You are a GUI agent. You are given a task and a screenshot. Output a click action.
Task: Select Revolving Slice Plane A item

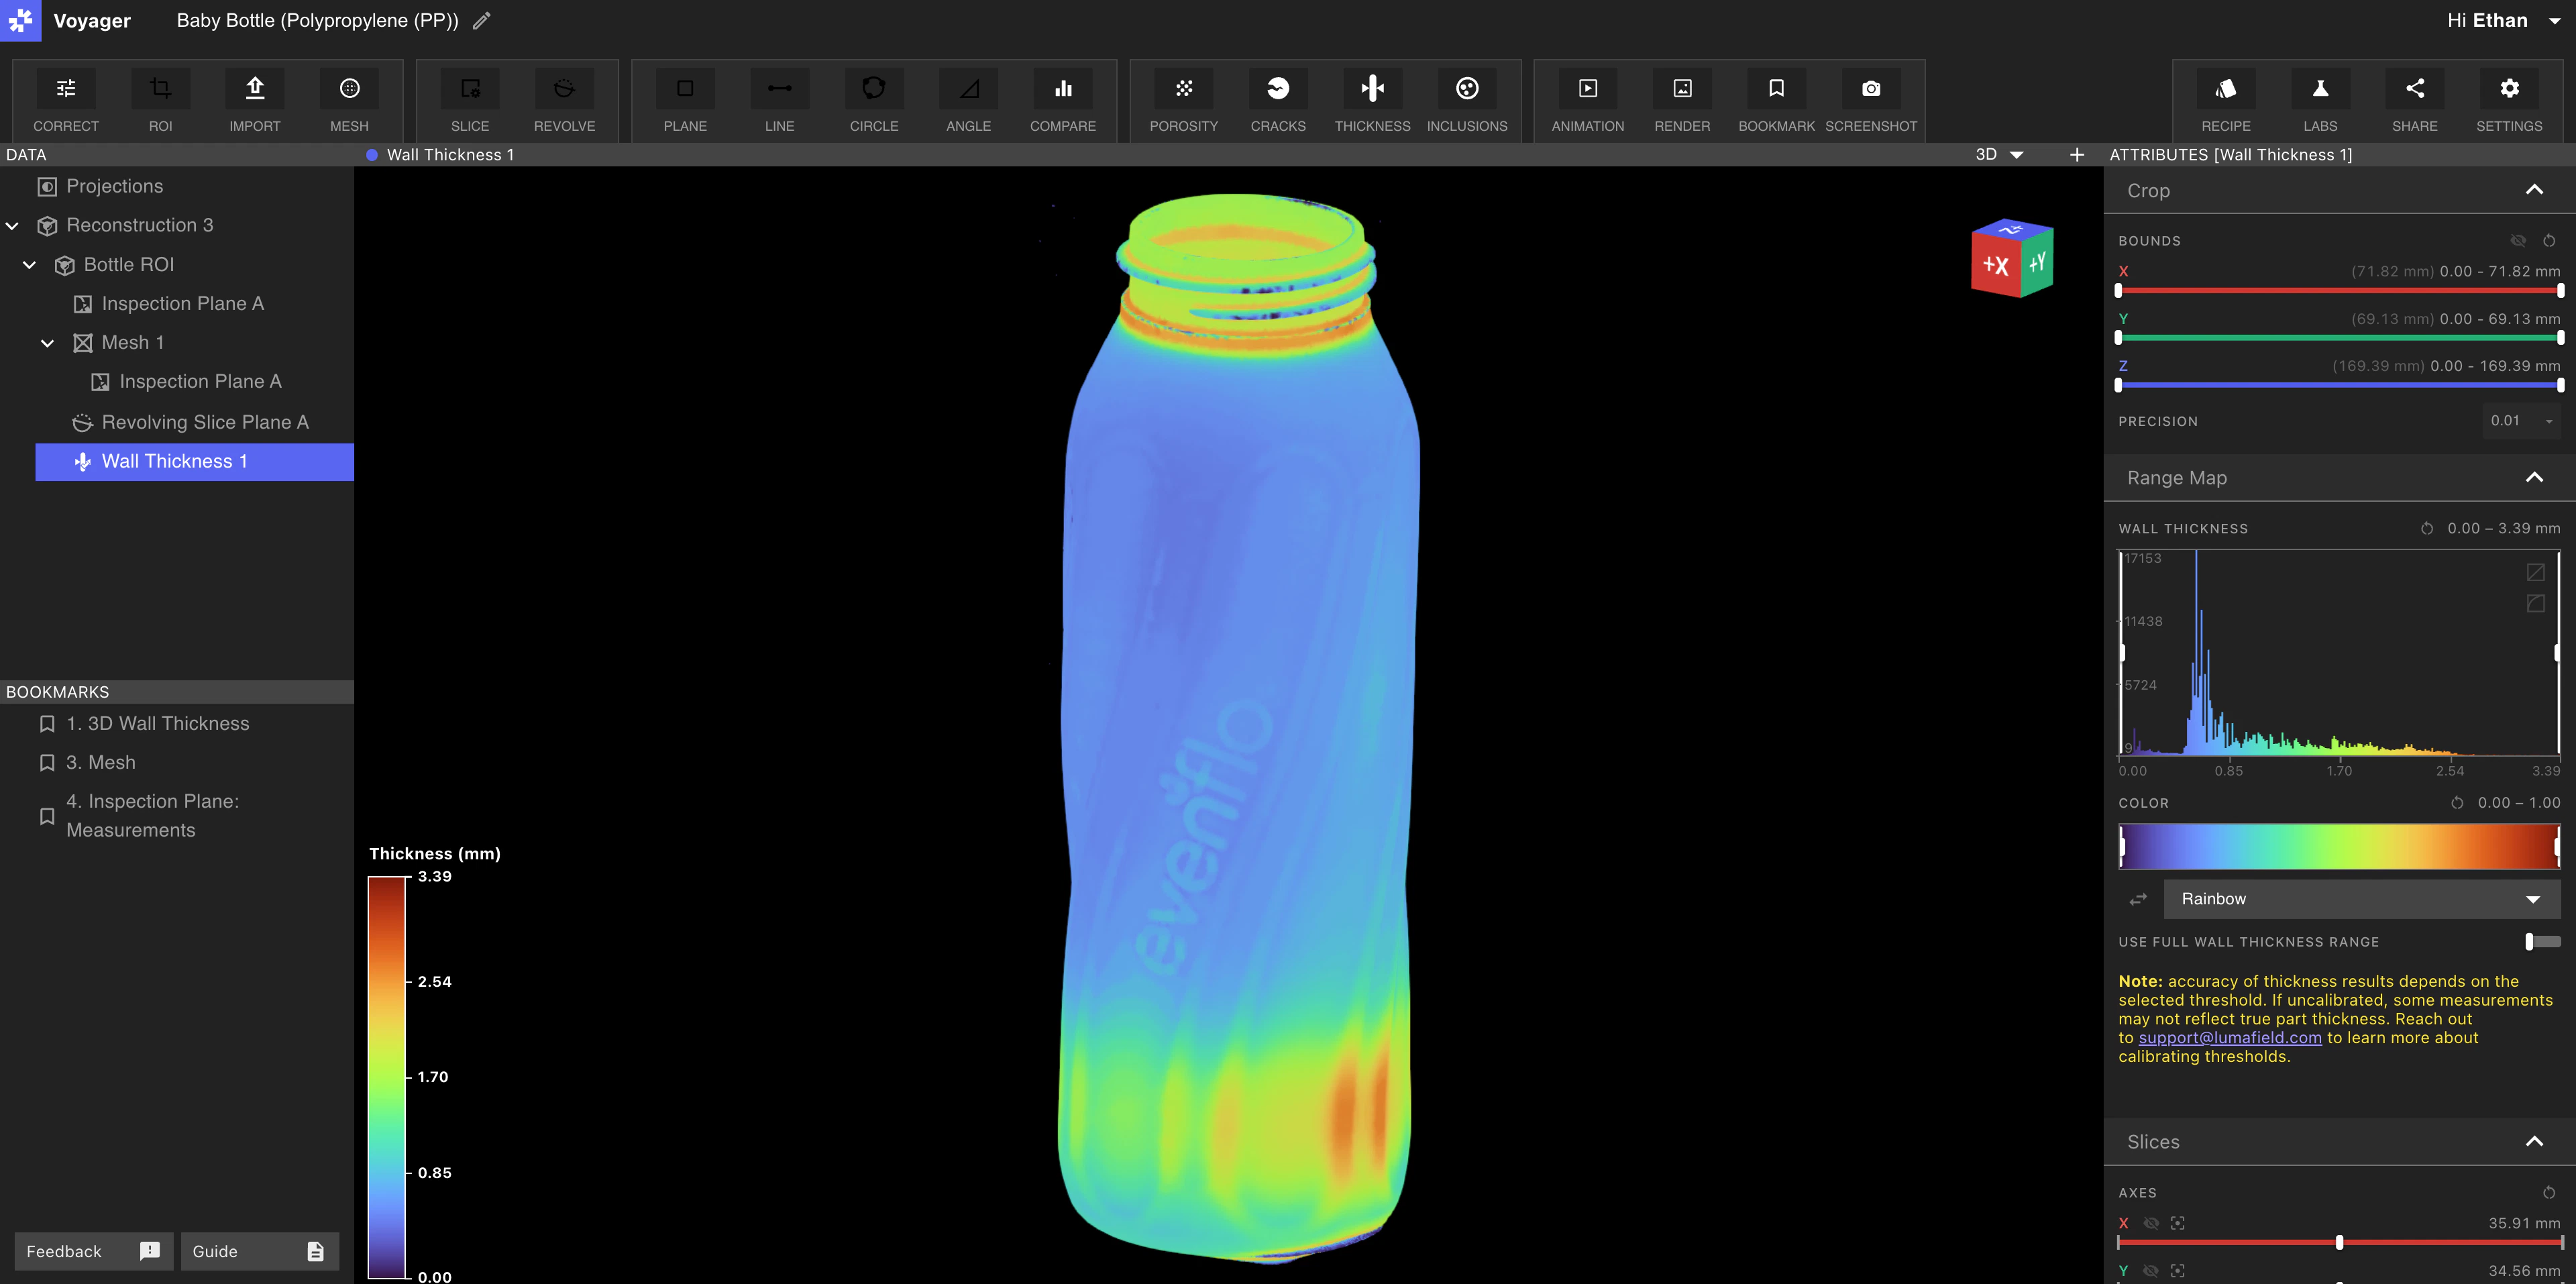[204, 422]
